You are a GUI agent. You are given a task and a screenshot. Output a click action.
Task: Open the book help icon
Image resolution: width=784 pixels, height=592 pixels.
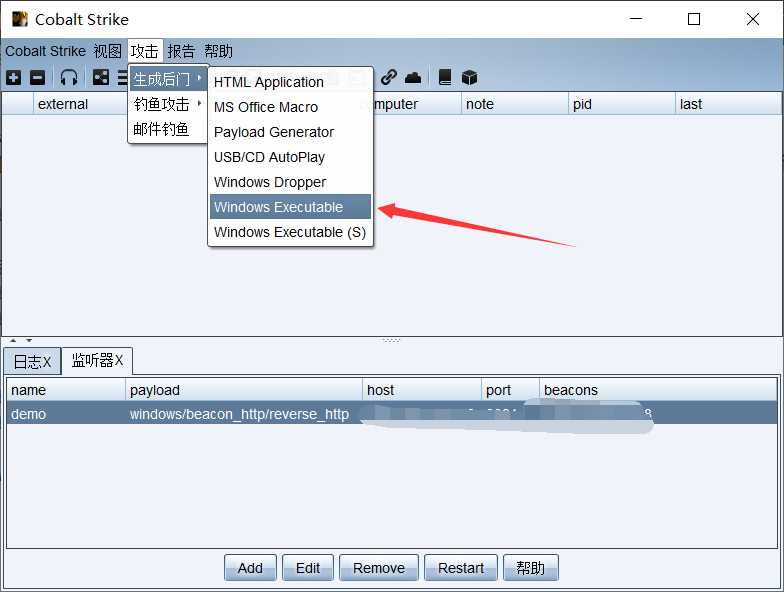tap(445, 78)
